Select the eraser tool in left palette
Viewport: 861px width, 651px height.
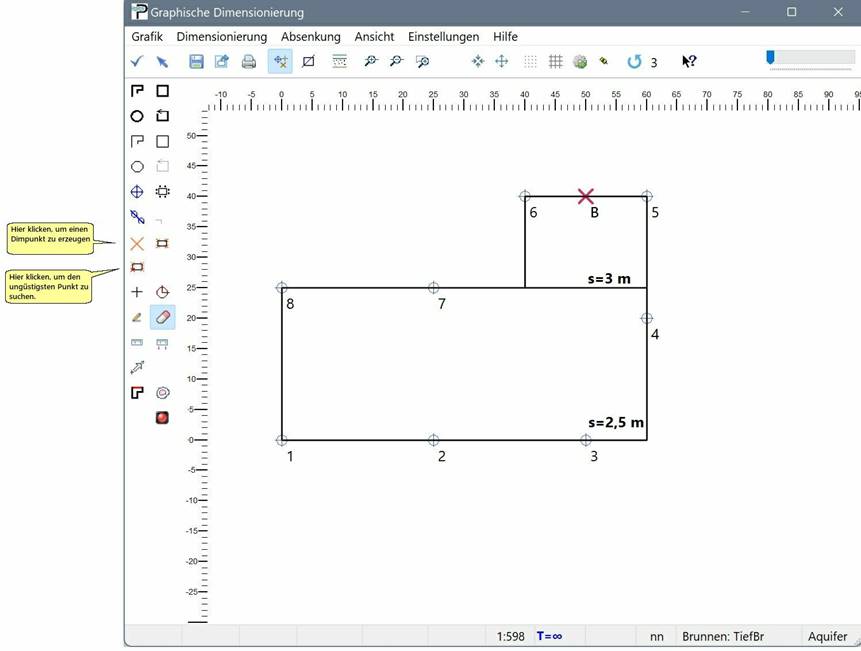coord(162,317)
